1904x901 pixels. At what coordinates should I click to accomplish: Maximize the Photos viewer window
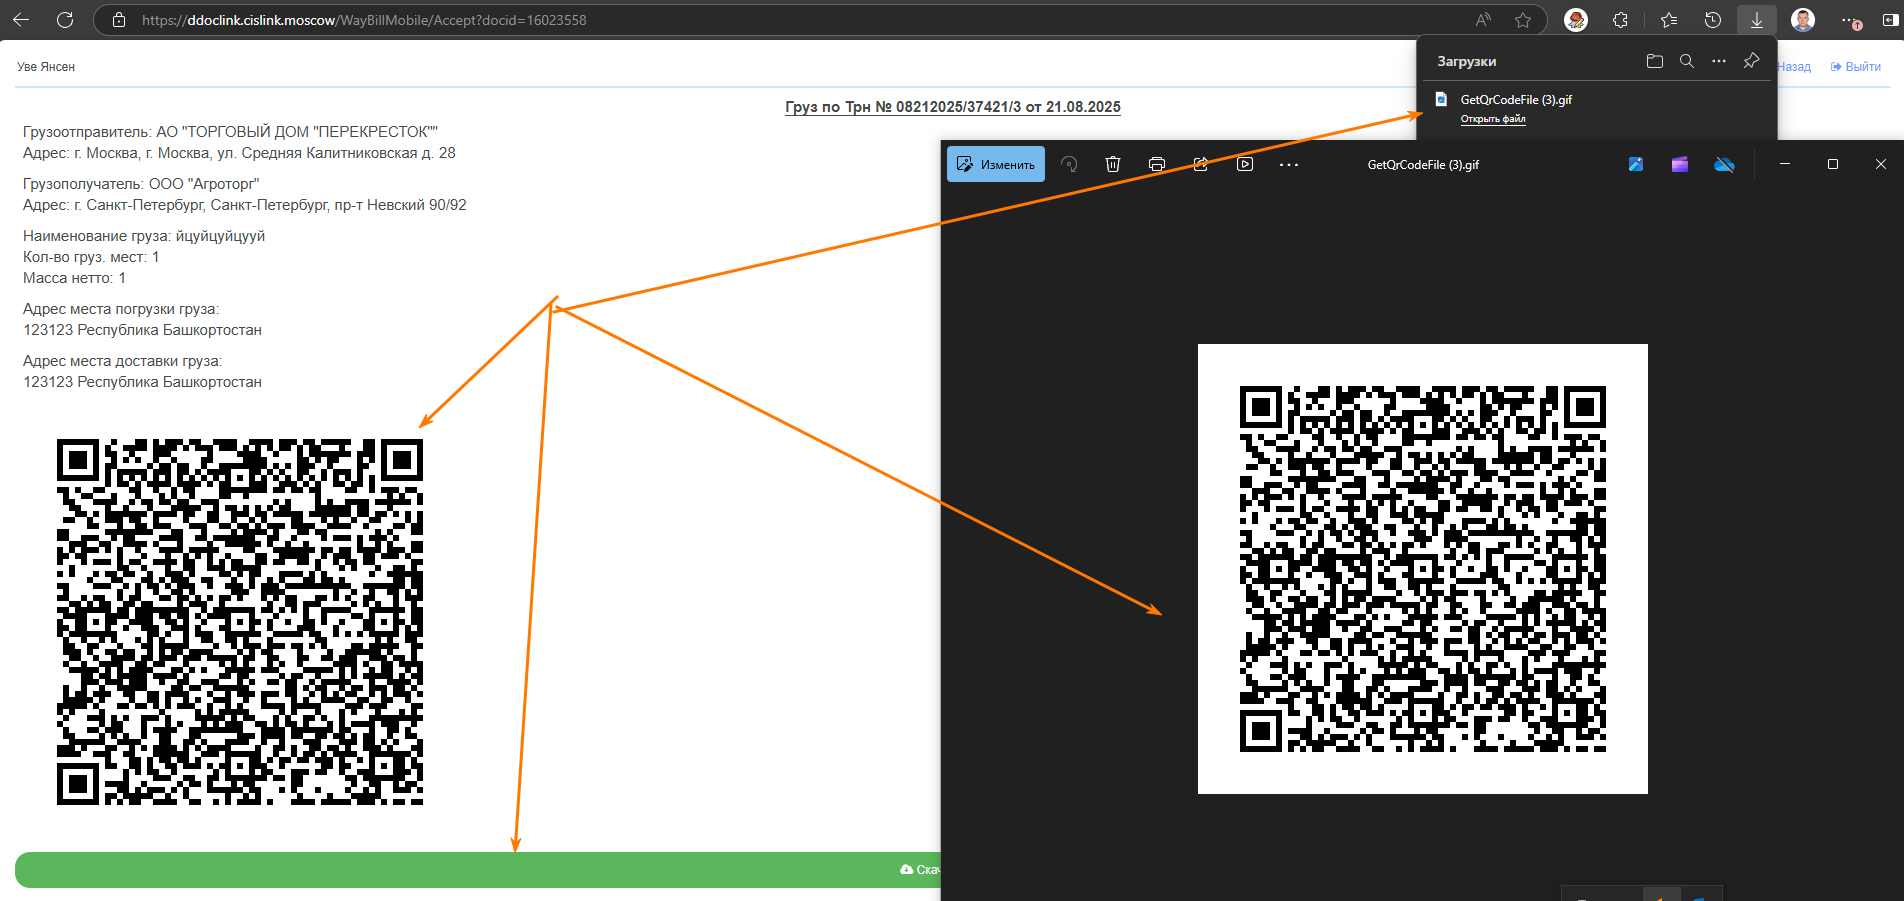[1833, 164]
